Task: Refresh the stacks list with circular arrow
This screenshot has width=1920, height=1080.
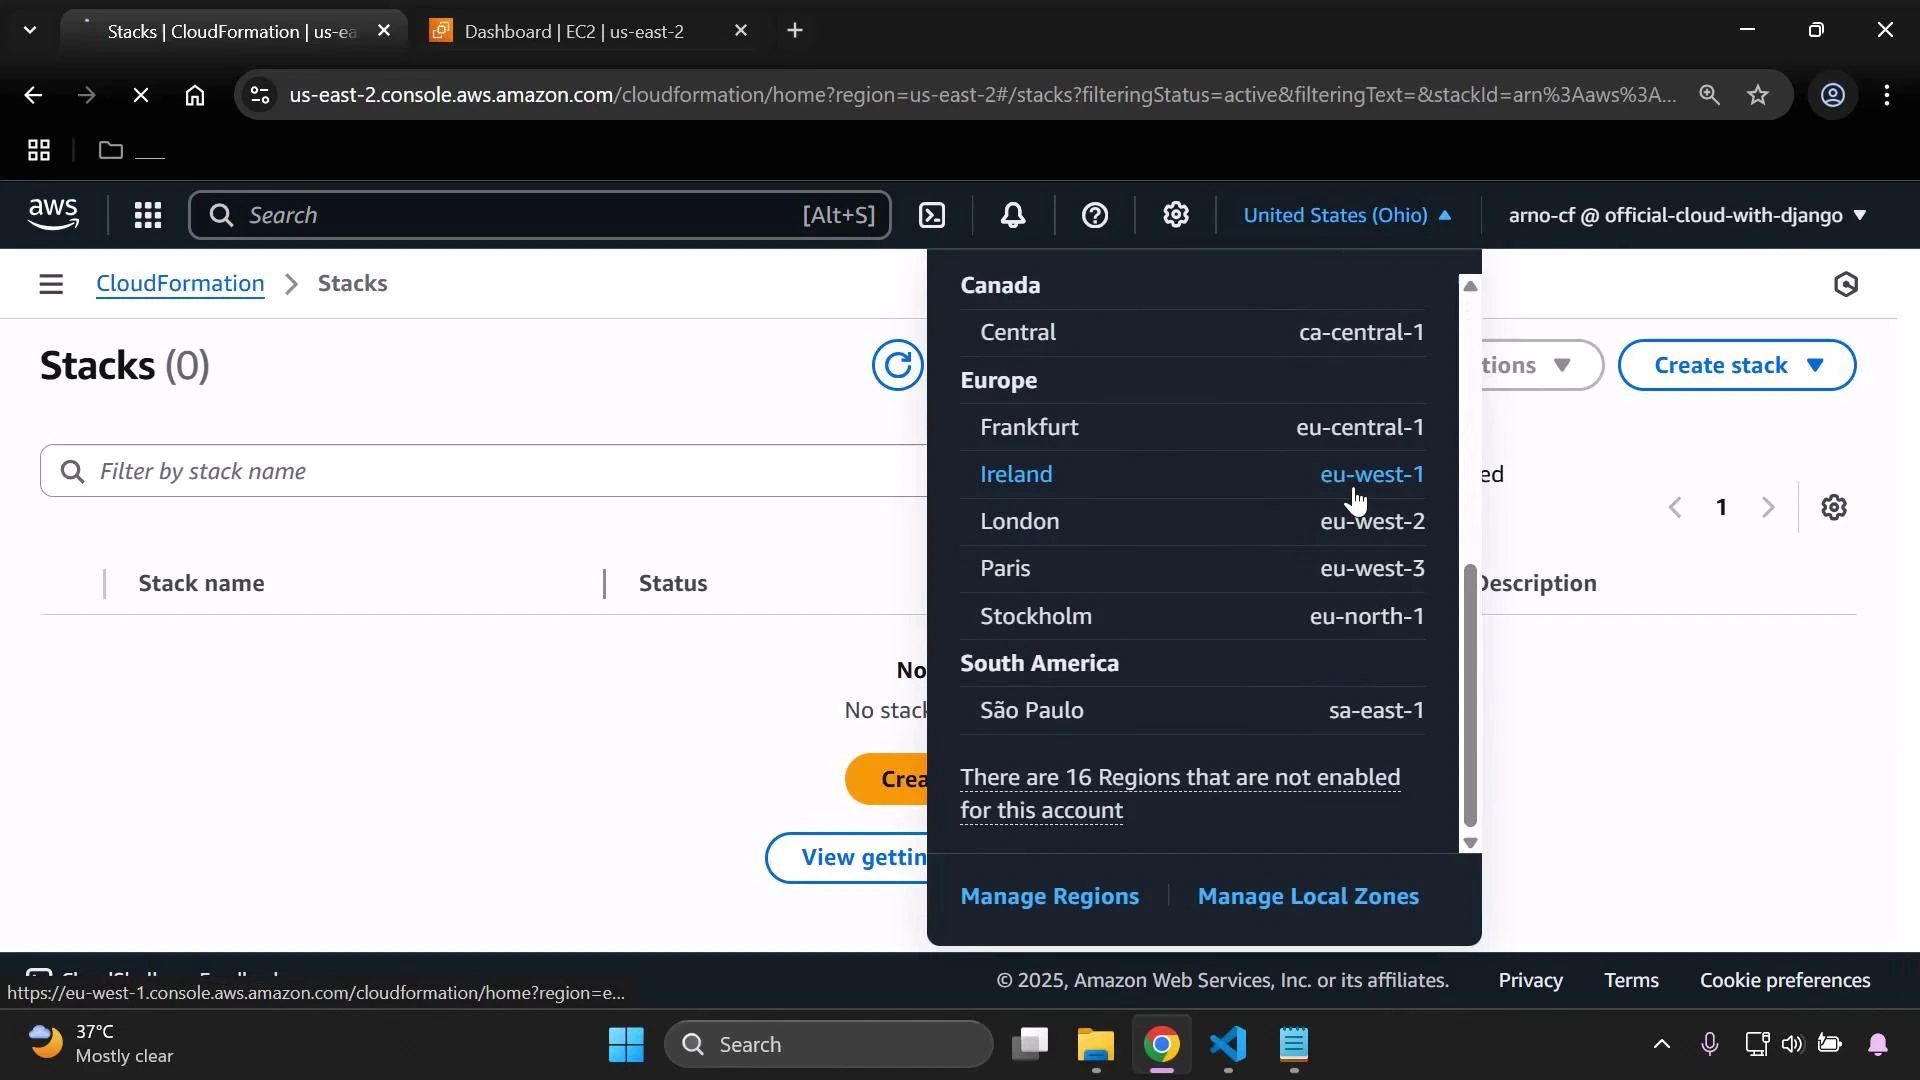Action: point(897,365)
